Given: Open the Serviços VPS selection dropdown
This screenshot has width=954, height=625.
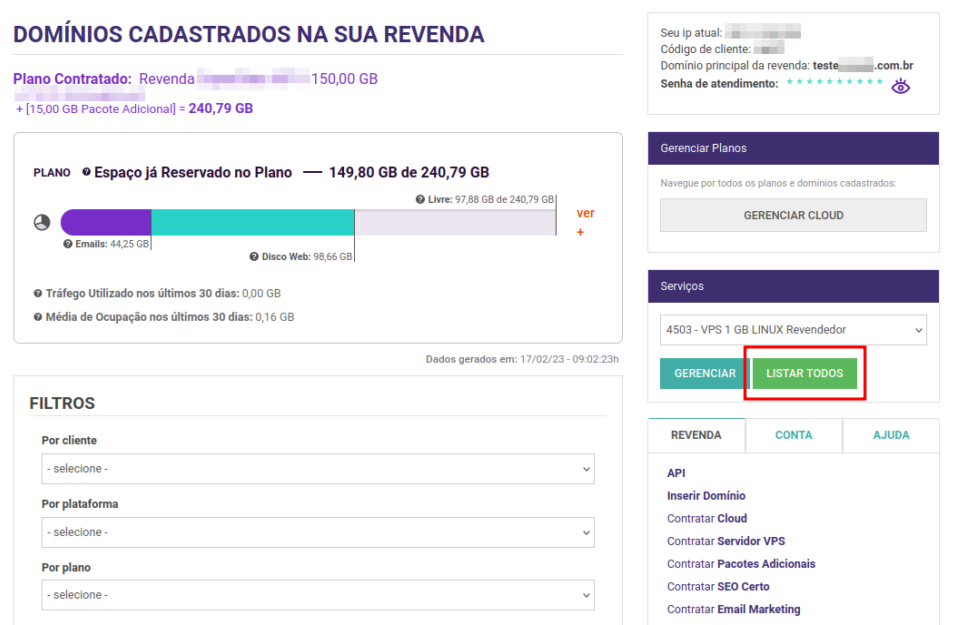Looking at the screenshot, I should click(793, 330).
